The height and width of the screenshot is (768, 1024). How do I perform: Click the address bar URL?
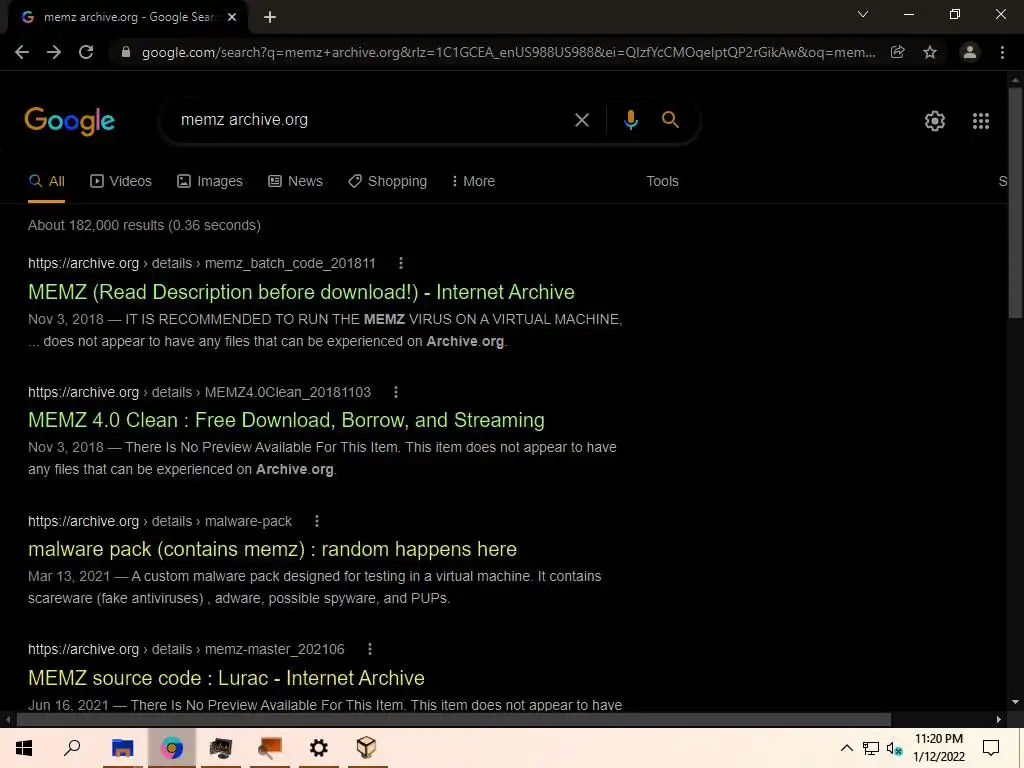coord(508,52)
